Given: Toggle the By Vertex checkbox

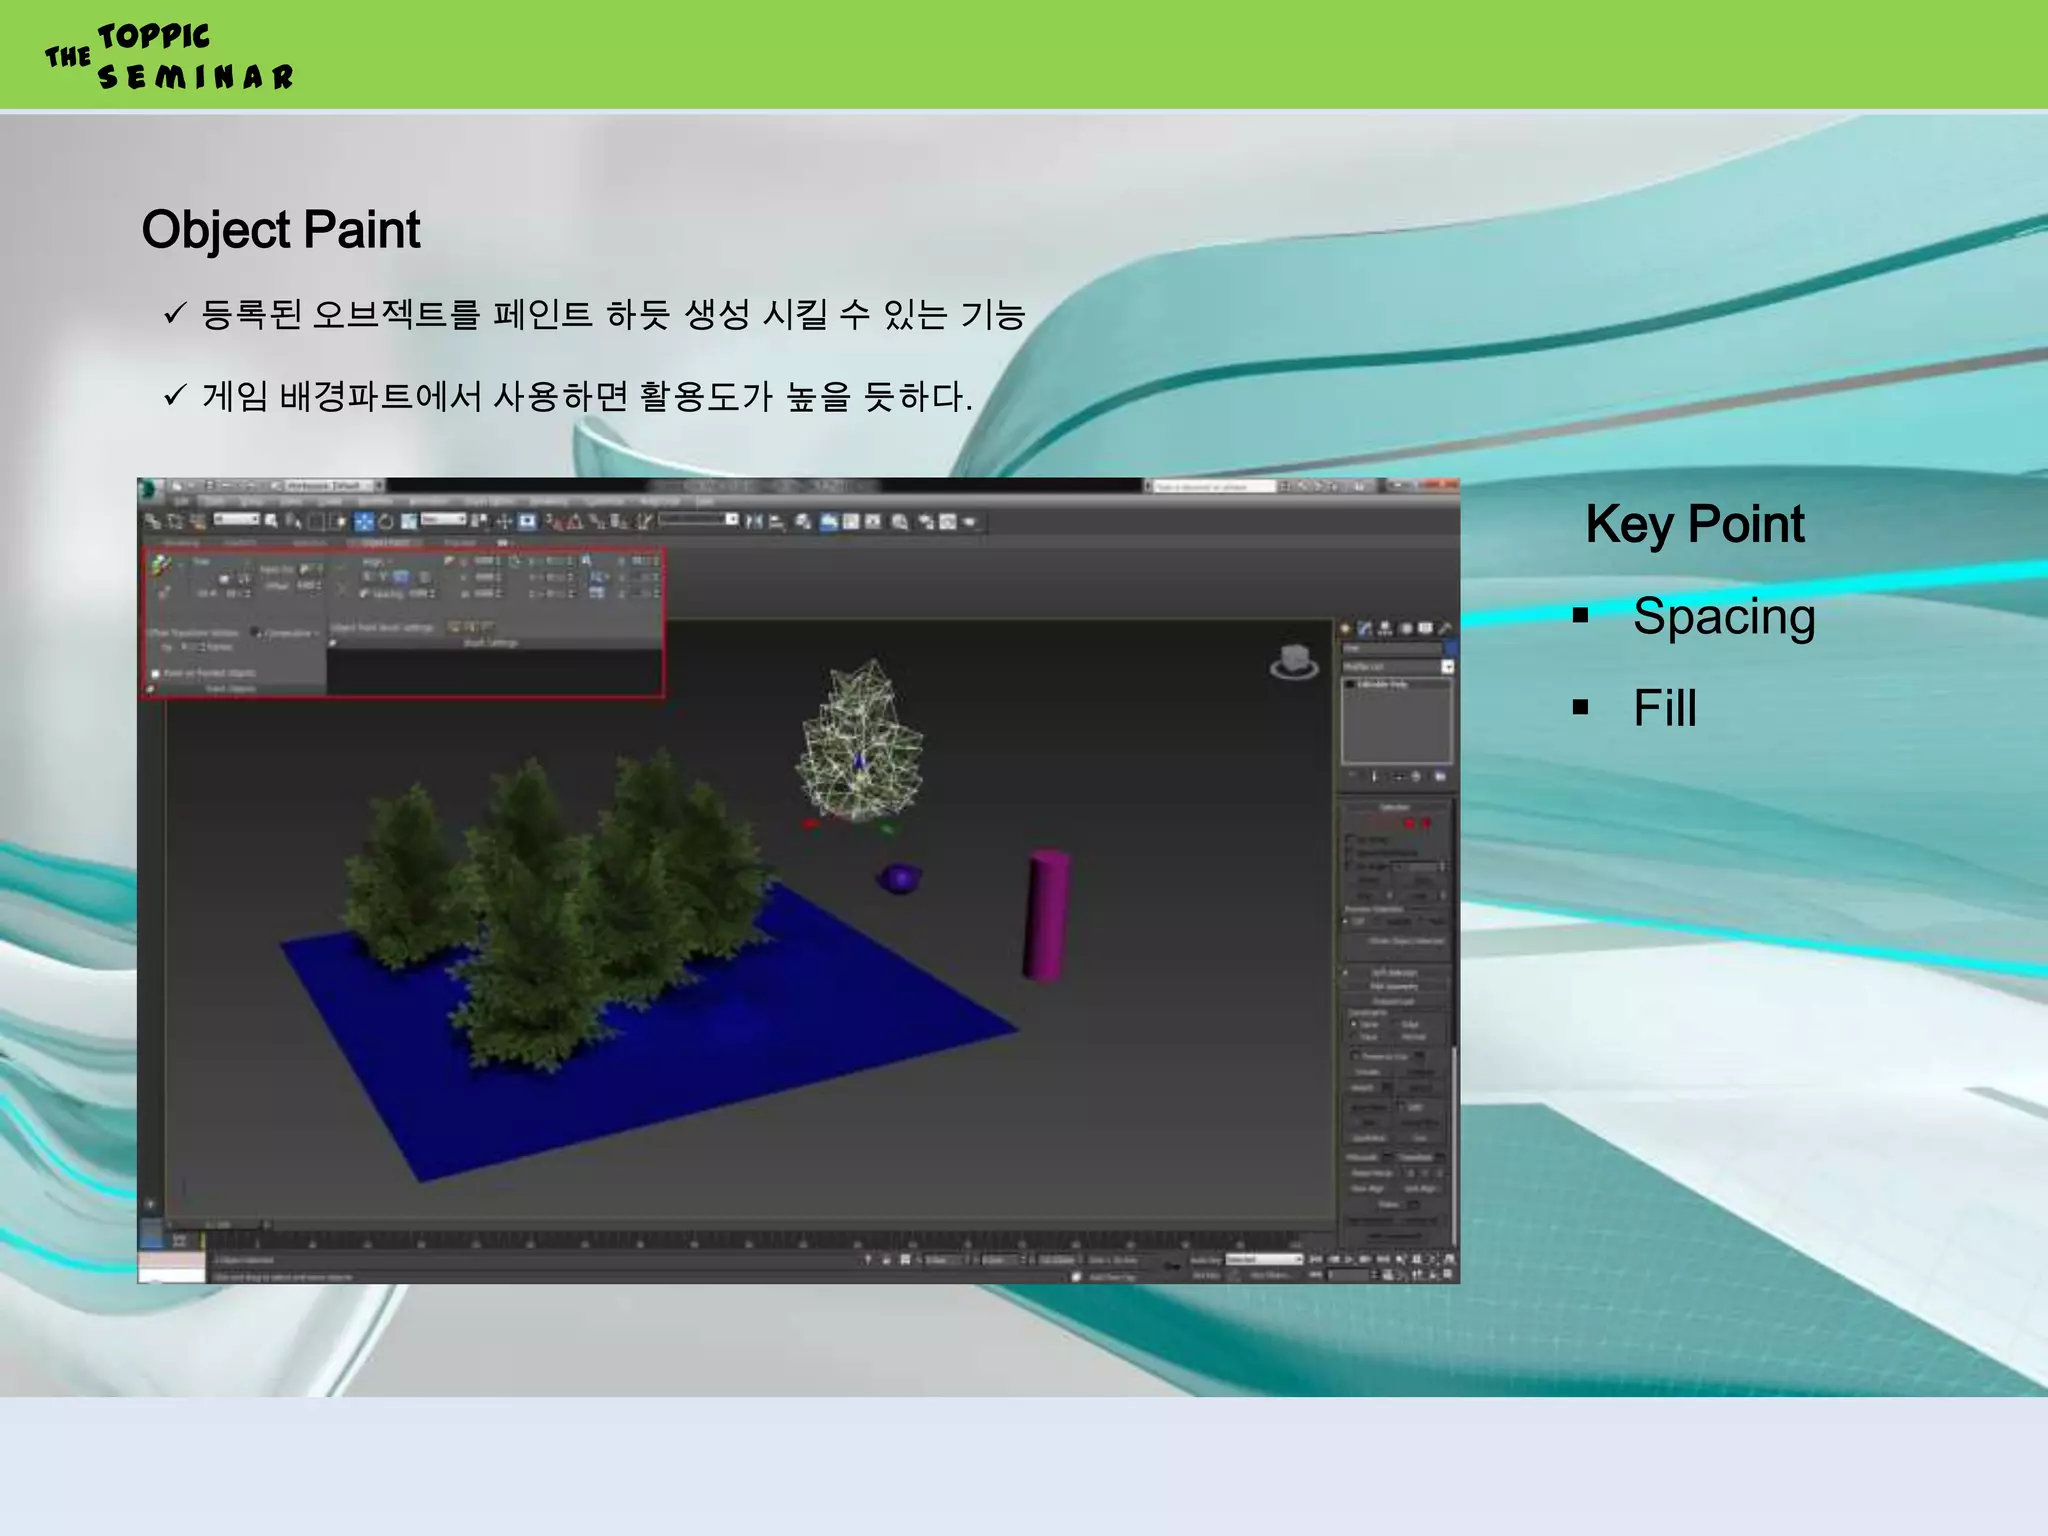Looking at the screenshot, I should 1350,839.
